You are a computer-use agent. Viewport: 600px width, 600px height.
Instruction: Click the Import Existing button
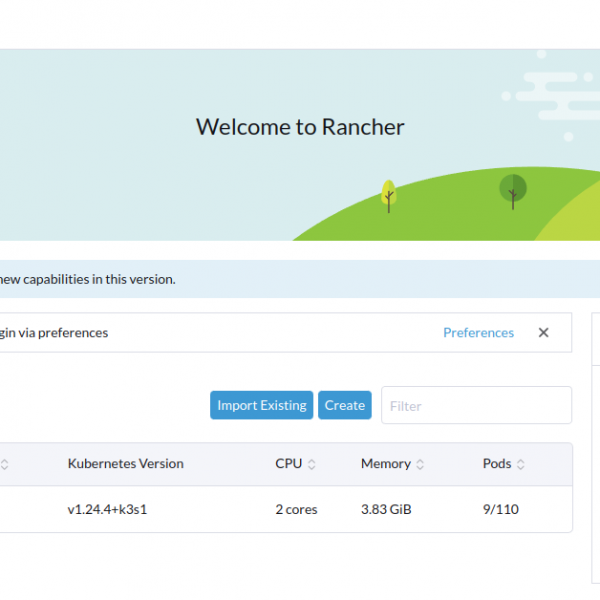pyautogui.click(x=261, y=405)
